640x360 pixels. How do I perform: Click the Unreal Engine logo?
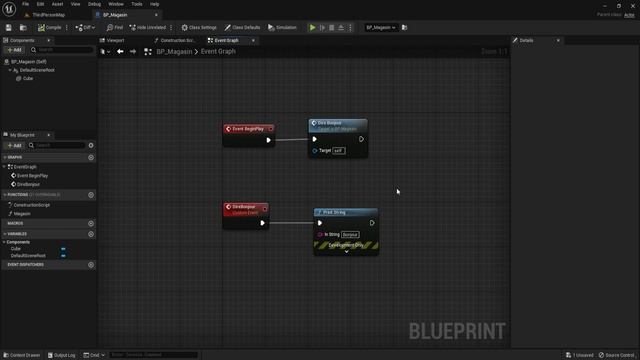(x=9, y=9)
